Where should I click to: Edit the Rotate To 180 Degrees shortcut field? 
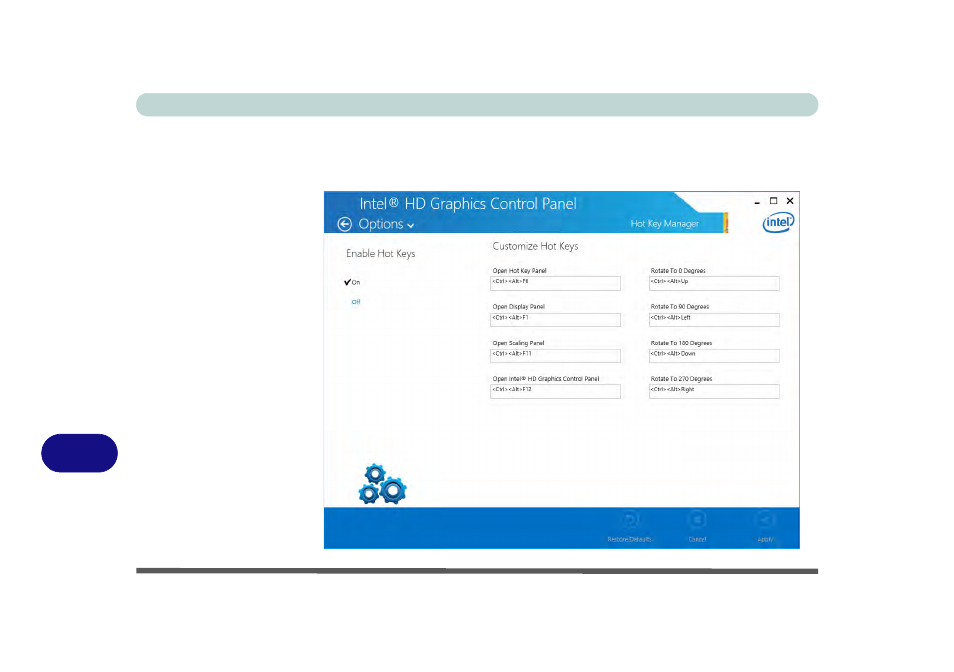click(714, 355)
